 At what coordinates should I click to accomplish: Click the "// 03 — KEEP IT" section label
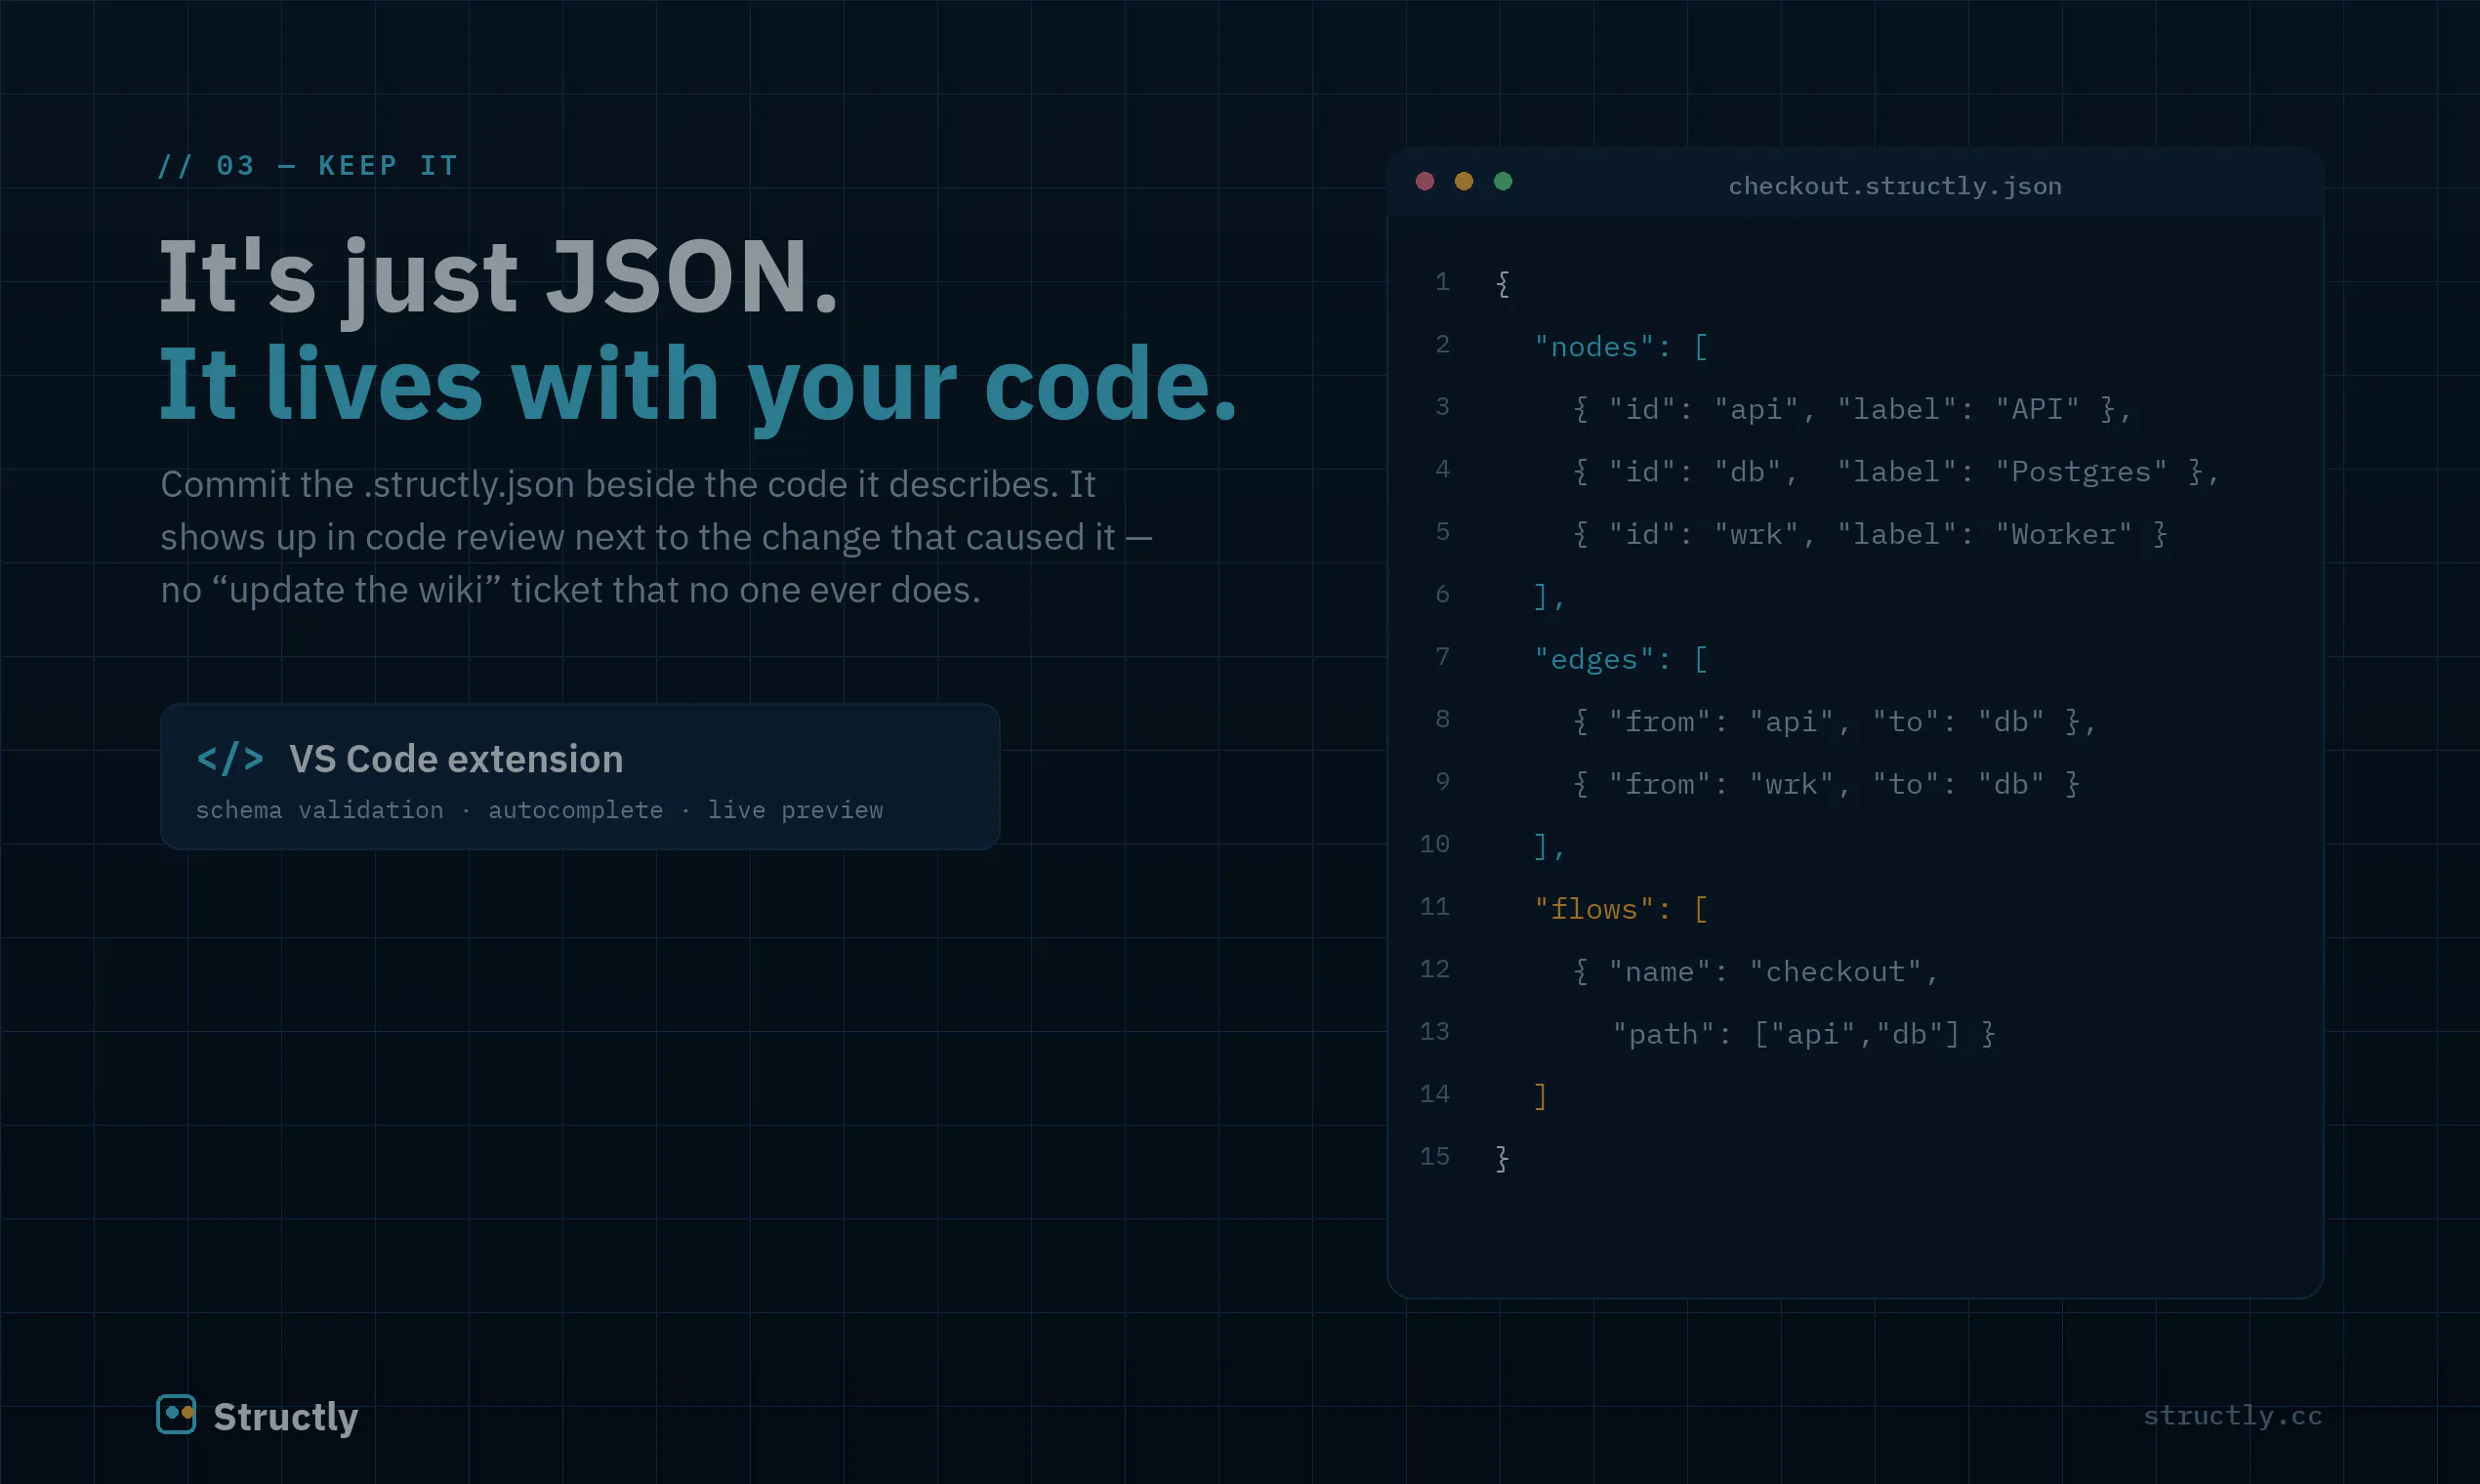[308, 165]
